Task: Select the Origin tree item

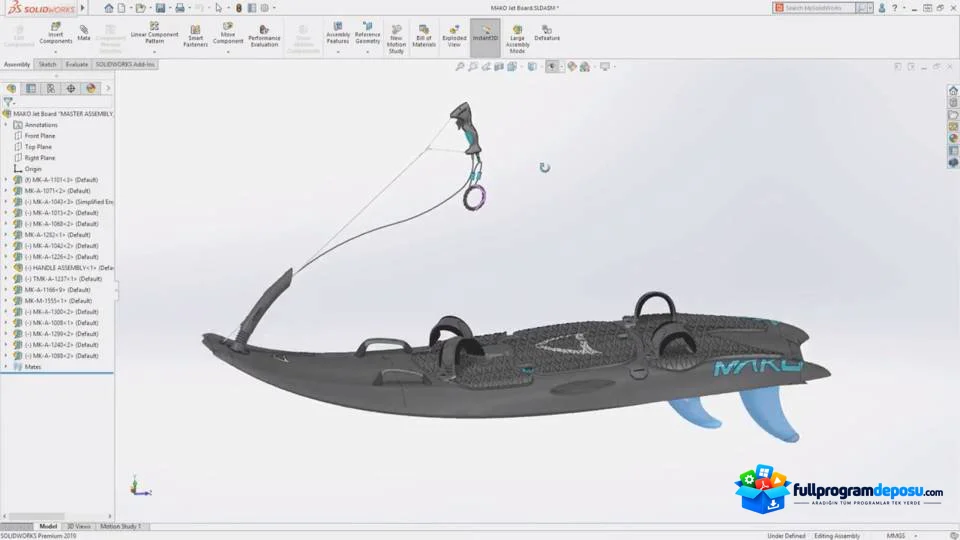Action: click(x=33, y=169)
